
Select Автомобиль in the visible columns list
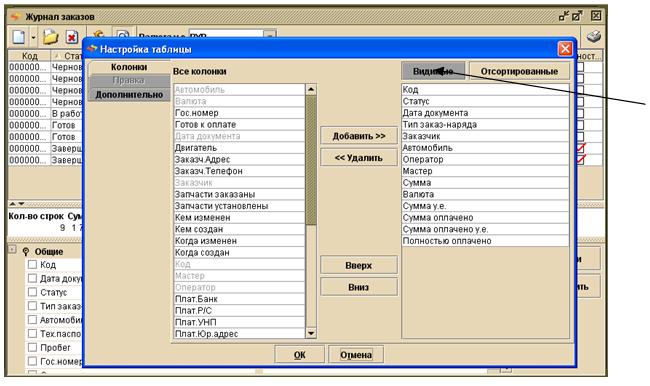tap(485, 148)
